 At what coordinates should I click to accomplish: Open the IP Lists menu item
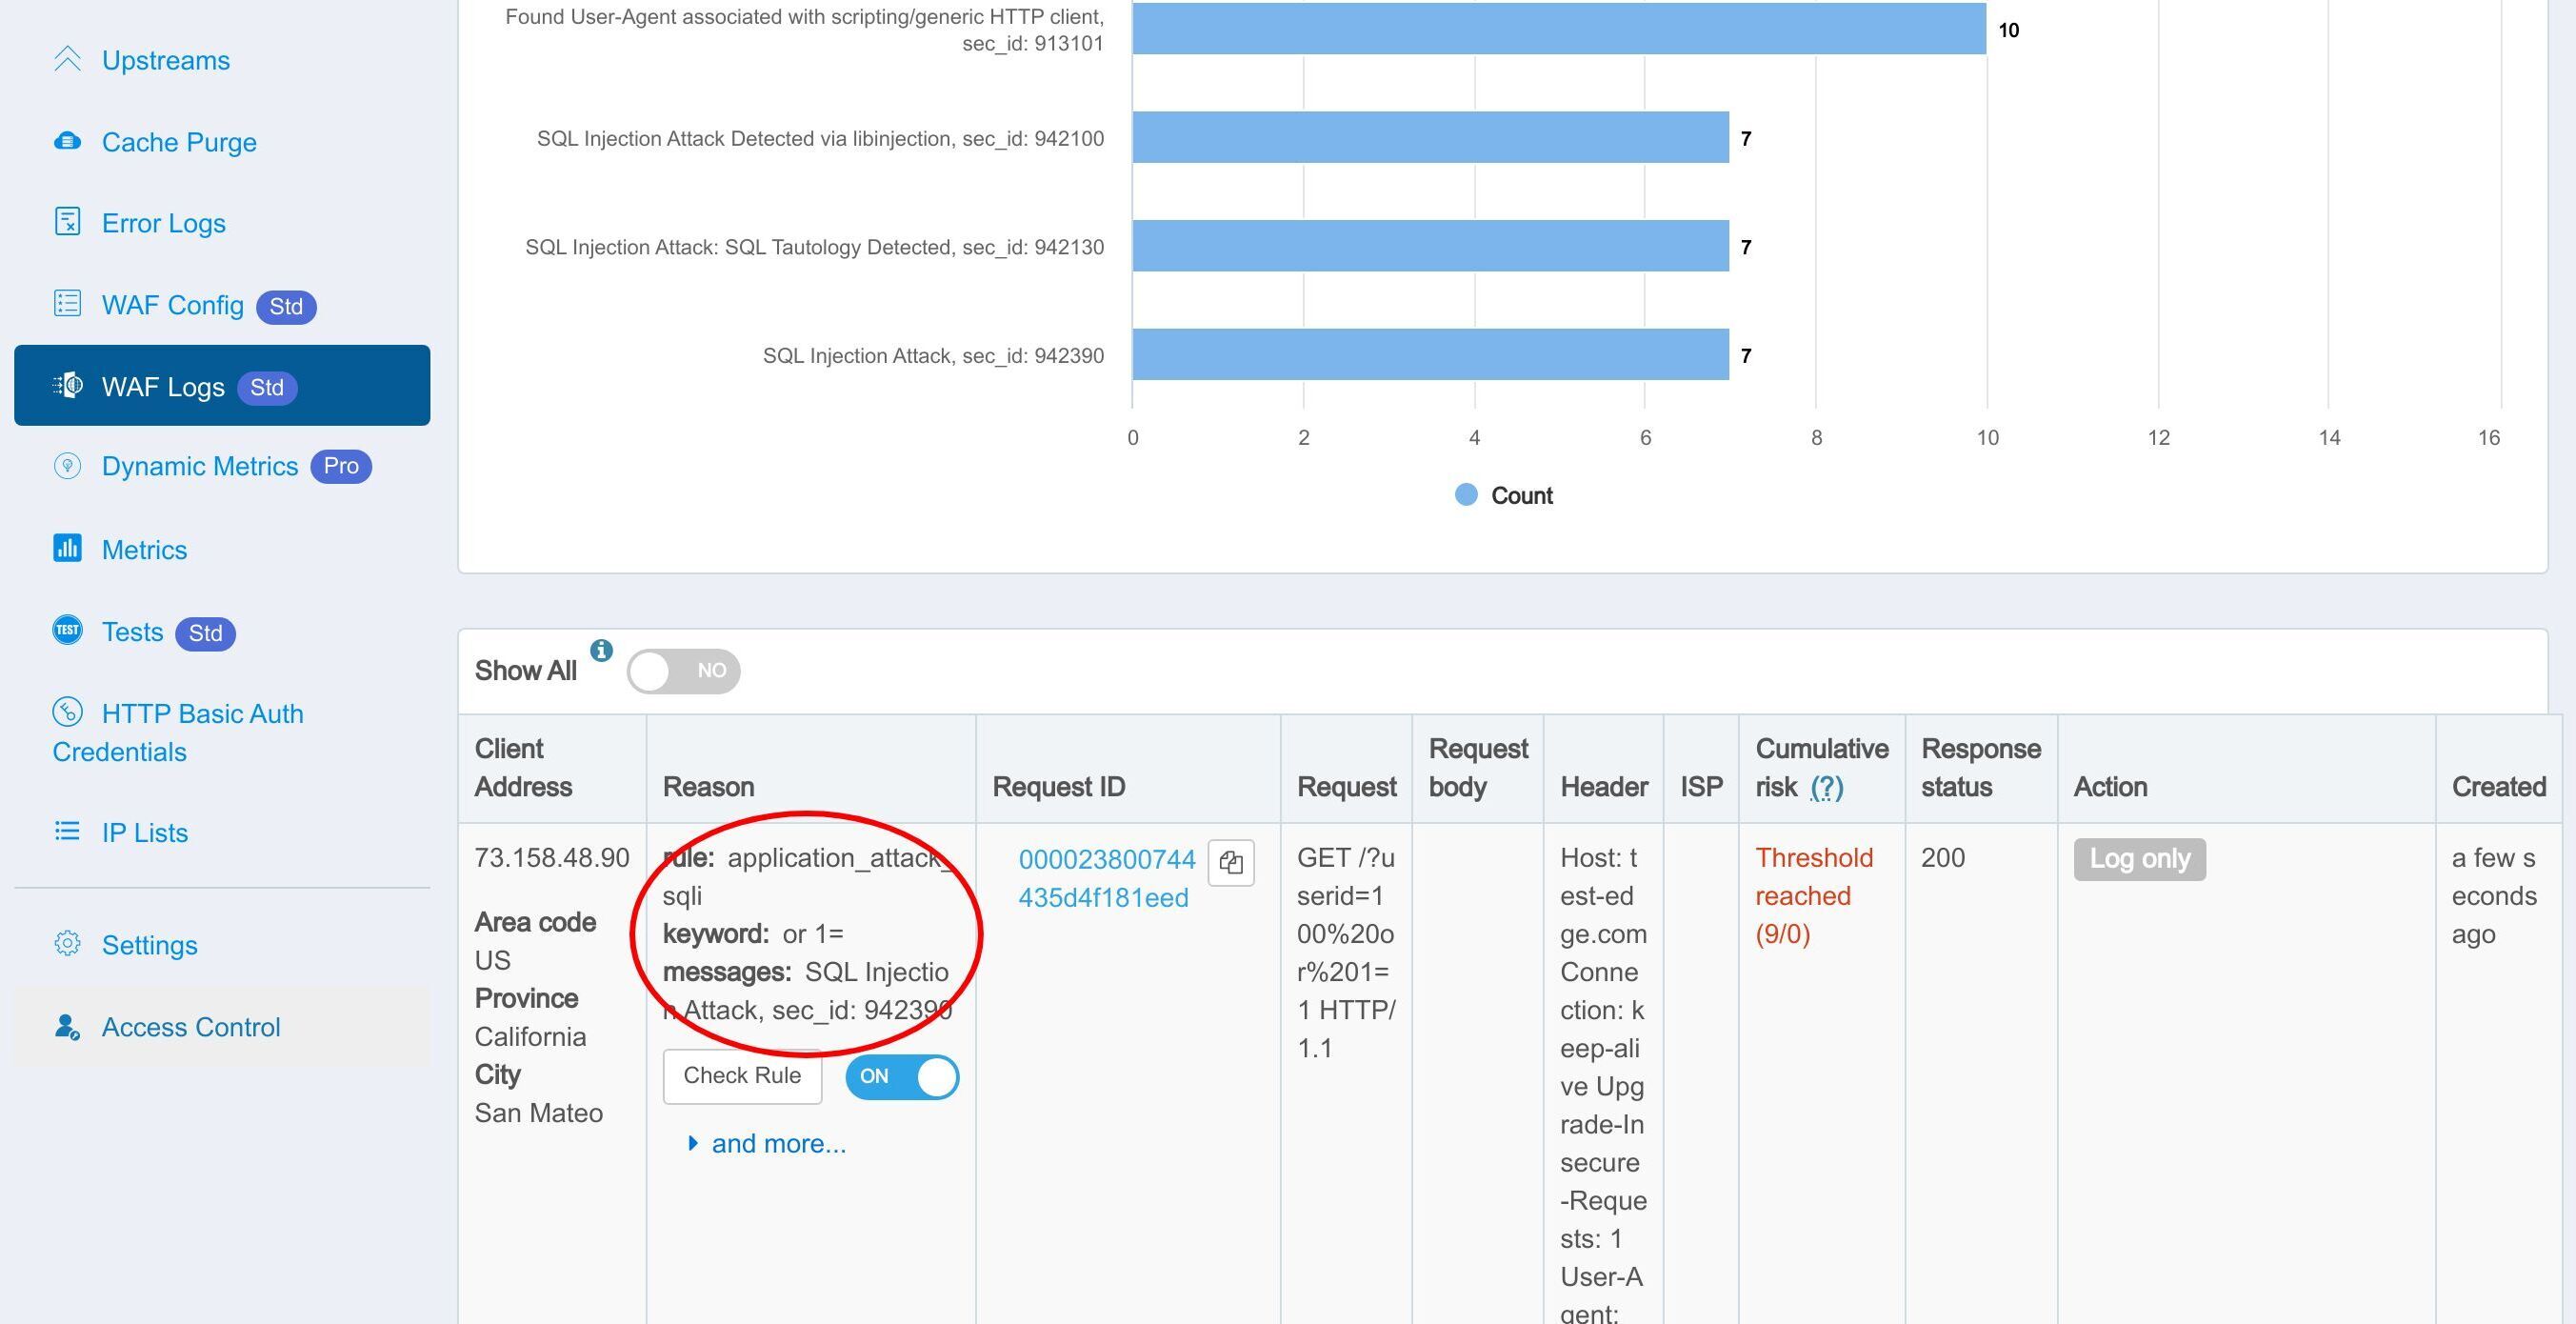144,832
